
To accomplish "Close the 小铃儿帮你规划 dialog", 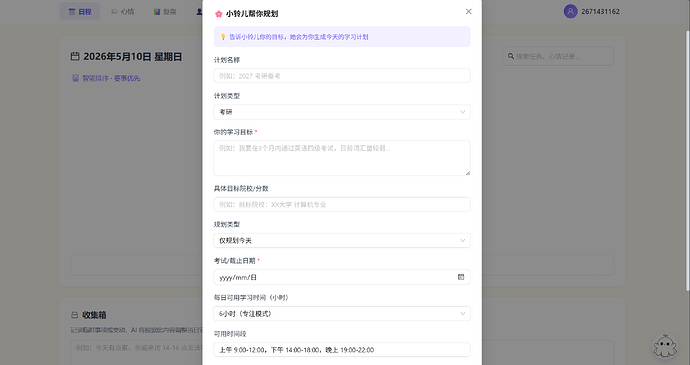I will click(x=469, y=11).
